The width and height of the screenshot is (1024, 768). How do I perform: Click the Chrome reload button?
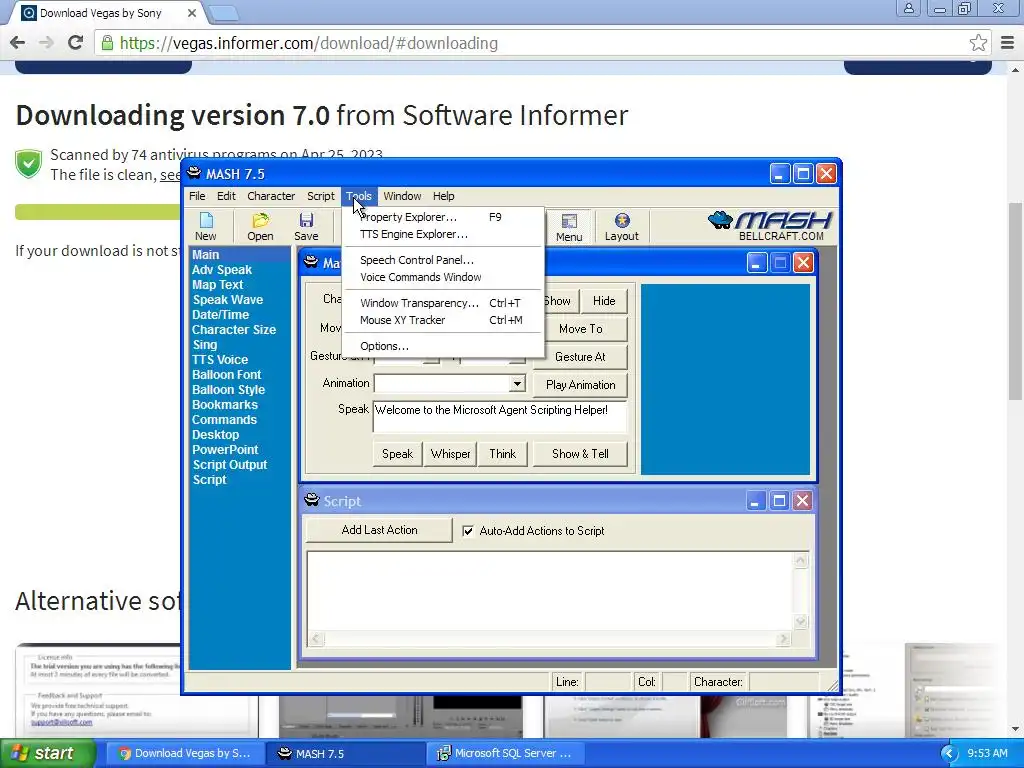click(75, 43)
